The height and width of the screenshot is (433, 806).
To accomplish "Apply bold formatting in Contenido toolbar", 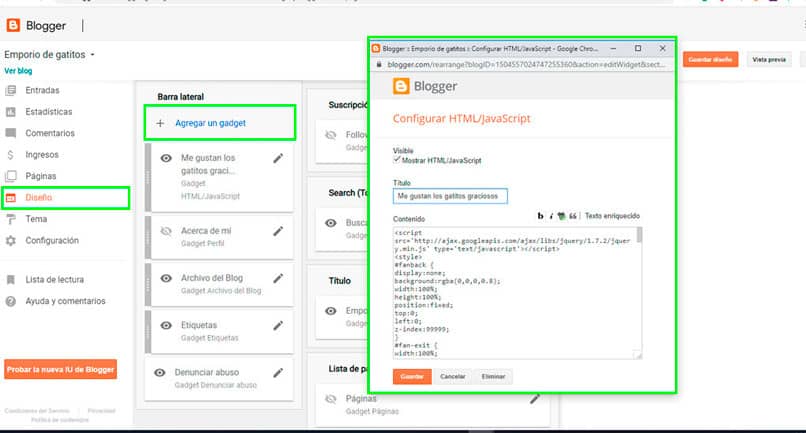I will click(x=540, y=216).
